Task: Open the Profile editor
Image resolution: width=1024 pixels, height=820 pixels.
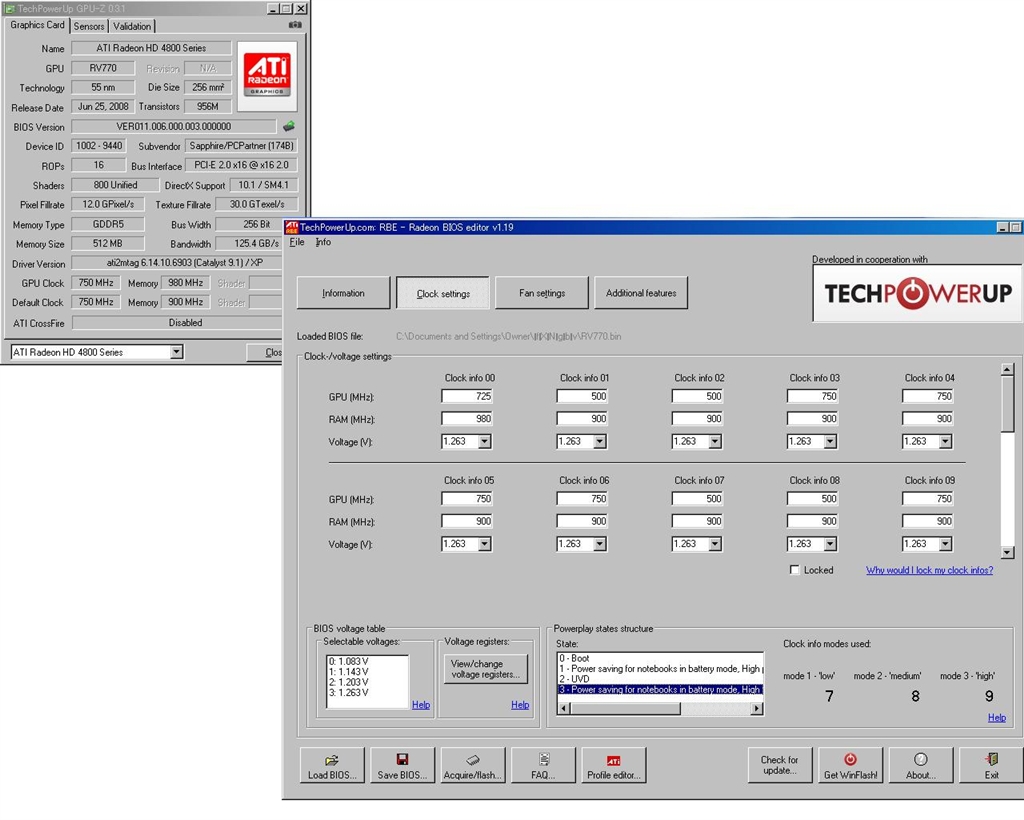Action: point(614,765)
